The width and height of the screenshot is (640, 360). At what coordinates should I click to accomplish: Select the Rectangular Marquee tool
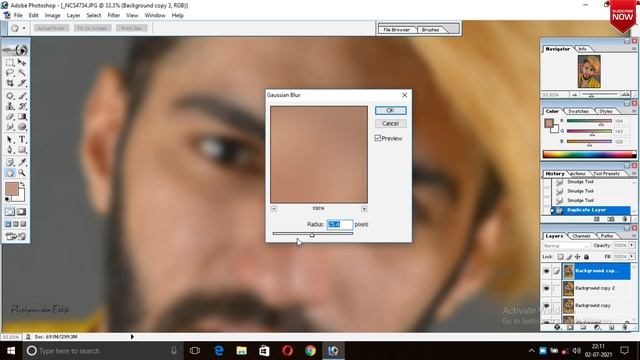coord(10,62)
